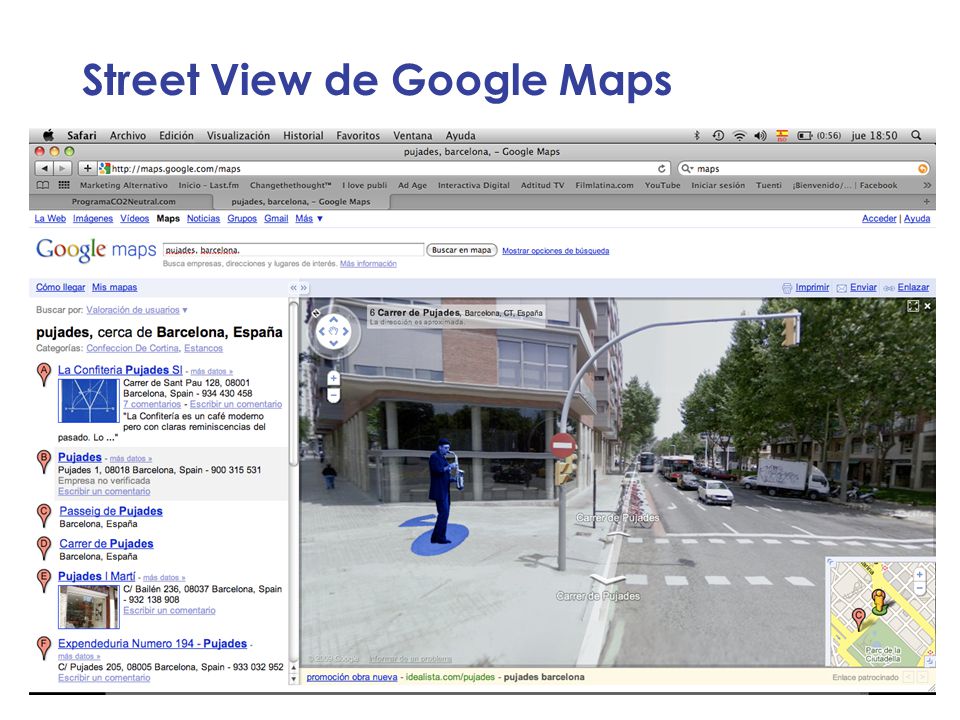Click the Google Maps search field
Image resolution: width=960 pixels, height=720 pixels.
(293, 250)
